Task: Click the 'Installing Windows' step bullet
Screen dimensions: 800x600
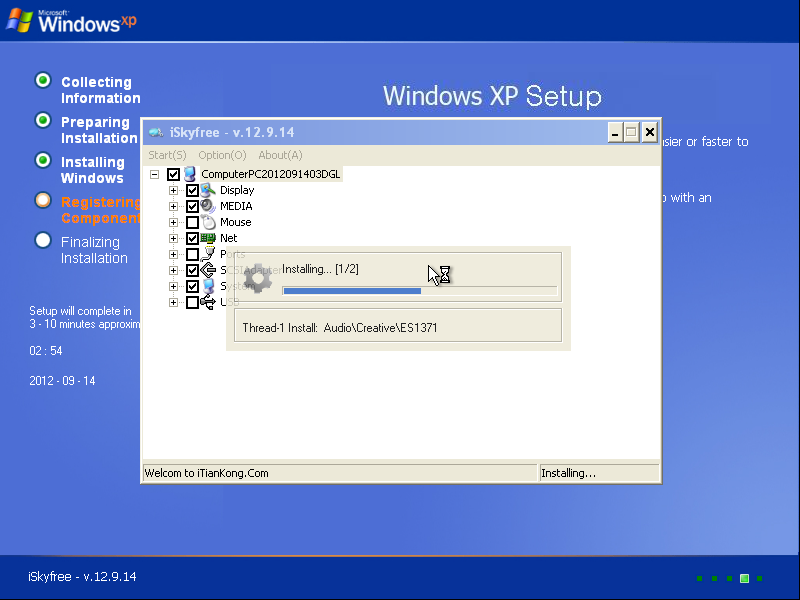Action: pos(43,160)
